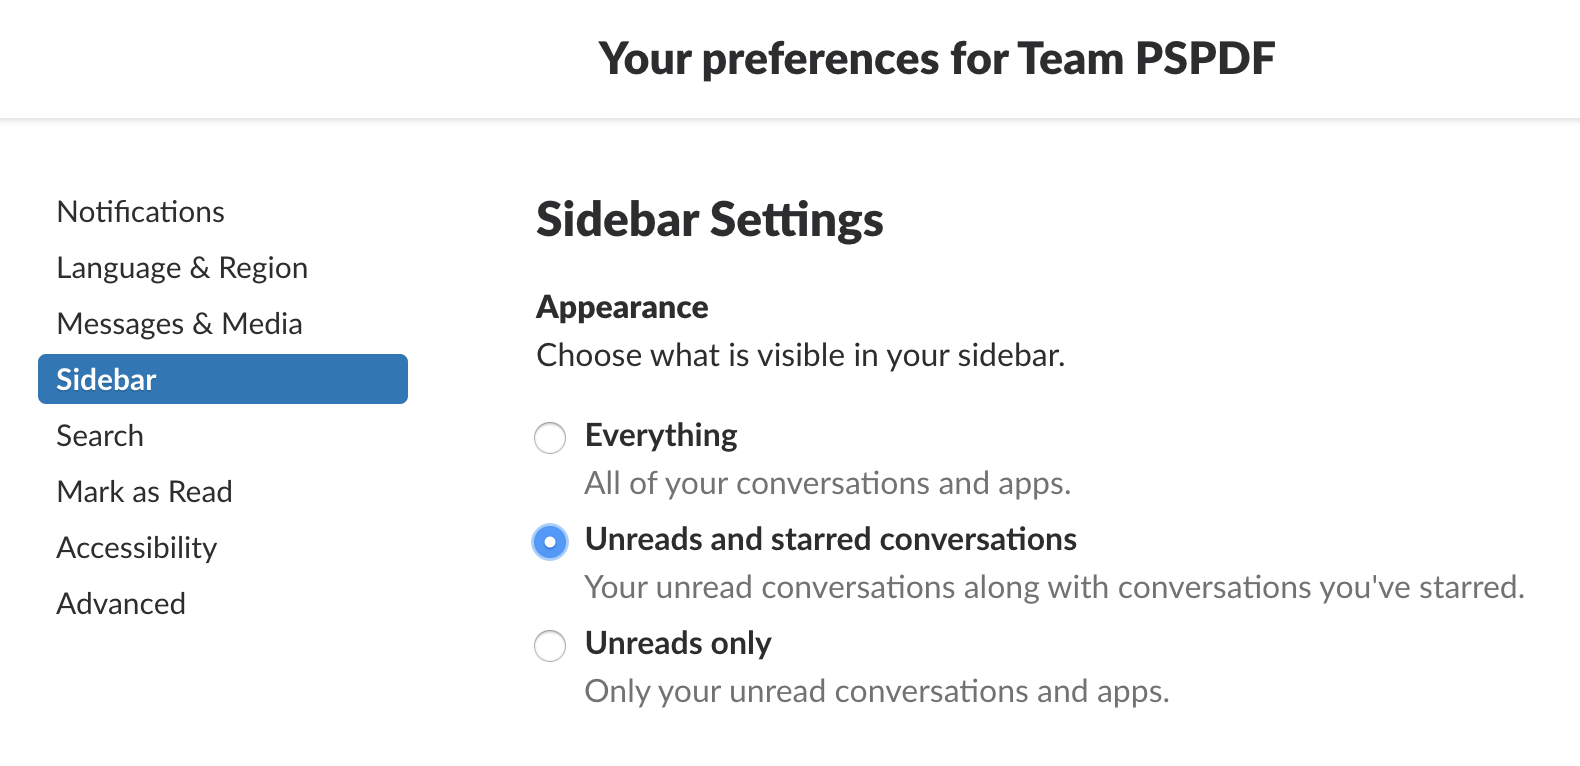Go to Mark as Read settings
The image size is (1580, 766).
point(144,491)
